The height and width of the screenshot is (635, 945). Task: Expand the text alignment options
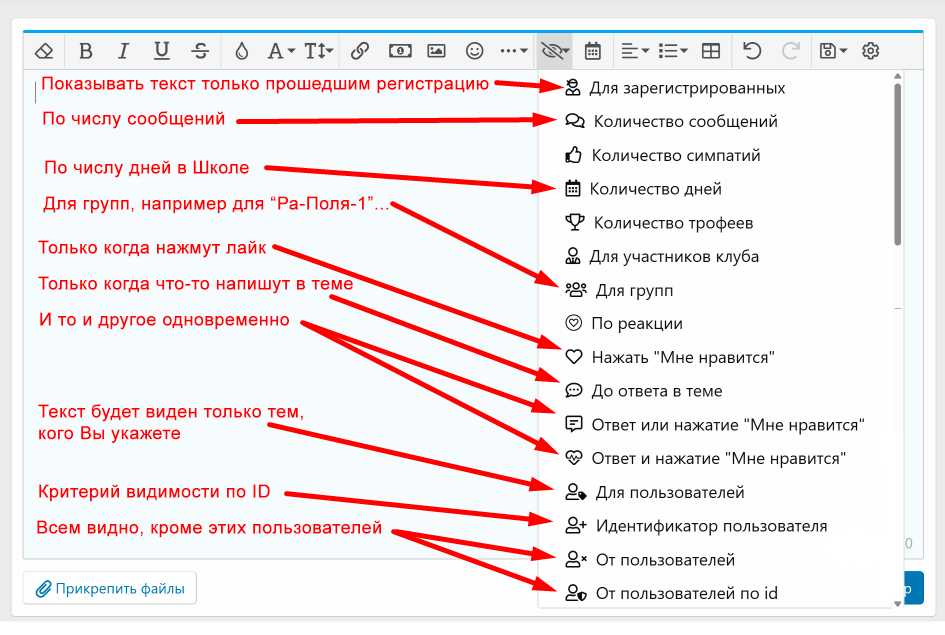(634, 50)
